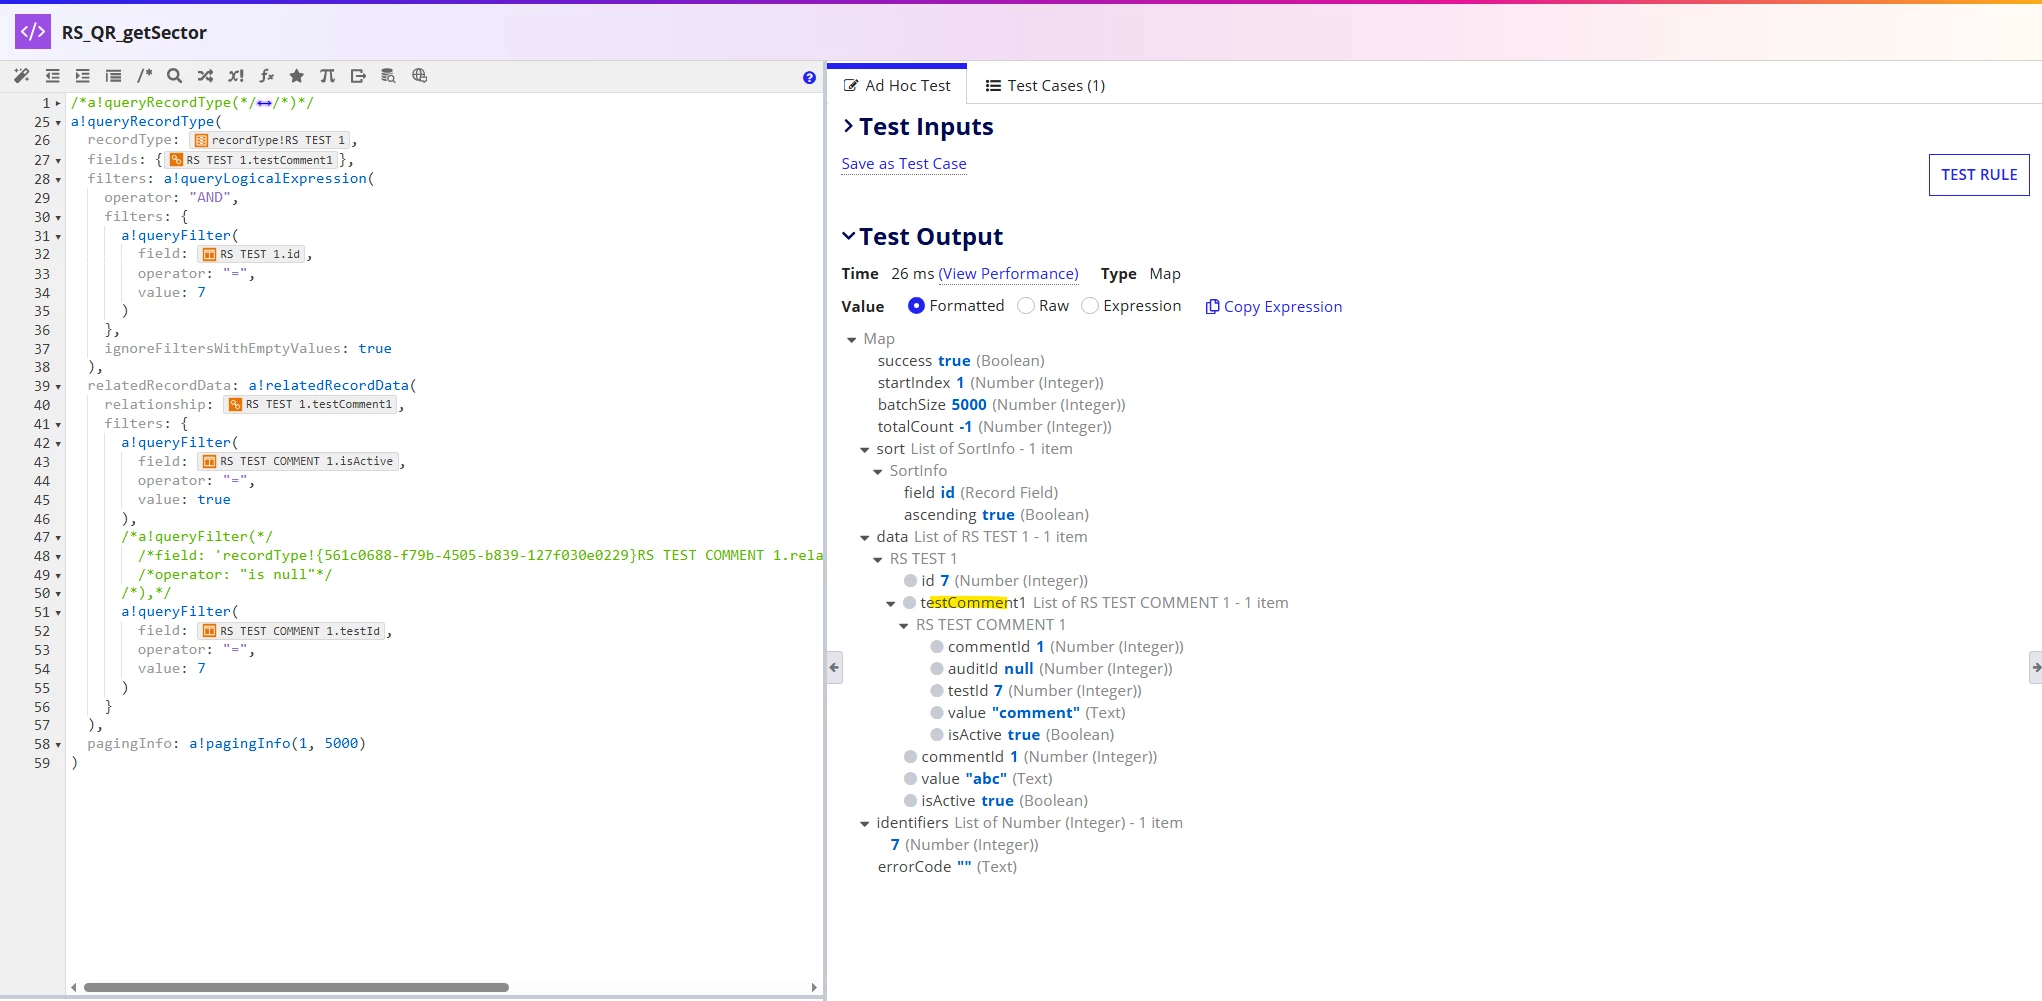Open editor help question mark icon
2042x1001 pixels.
point(809,78)
